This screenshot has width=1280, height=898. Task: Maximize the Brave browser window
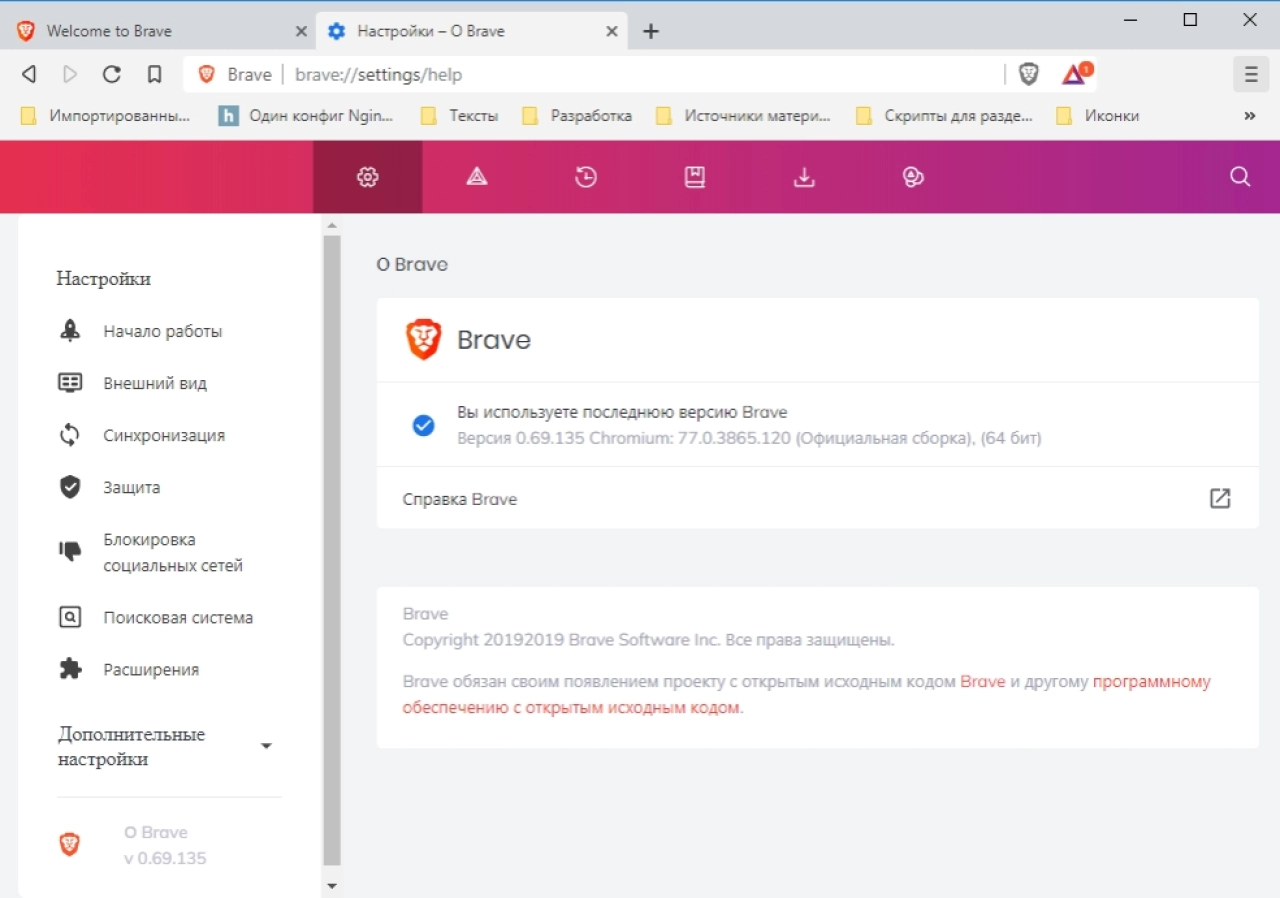pos(1190,19)
